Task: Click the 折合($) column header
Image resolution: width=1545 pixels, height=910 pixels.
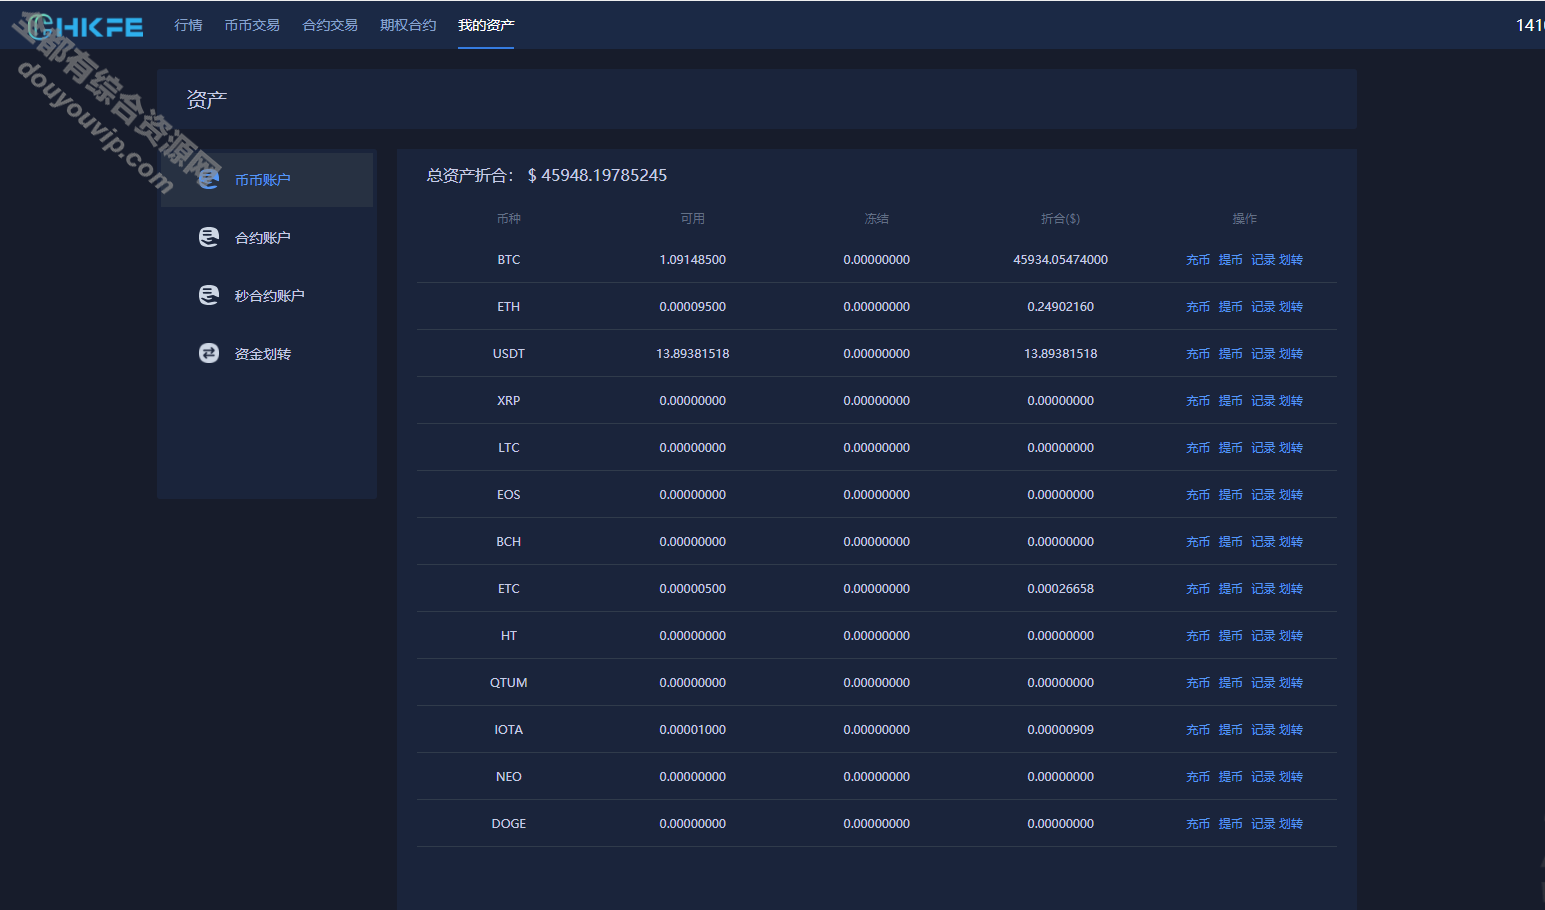Action: point(1061,219)
